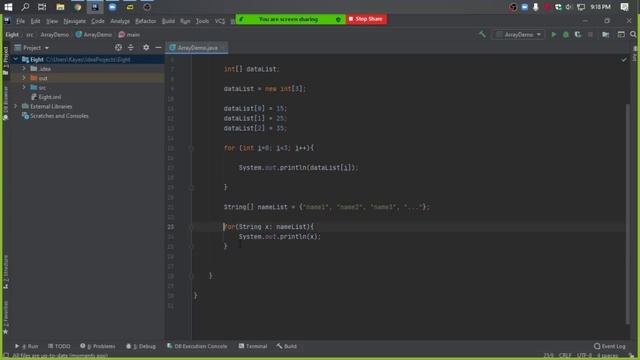
Task: Expand the src folder
Action: click(24, 87)
